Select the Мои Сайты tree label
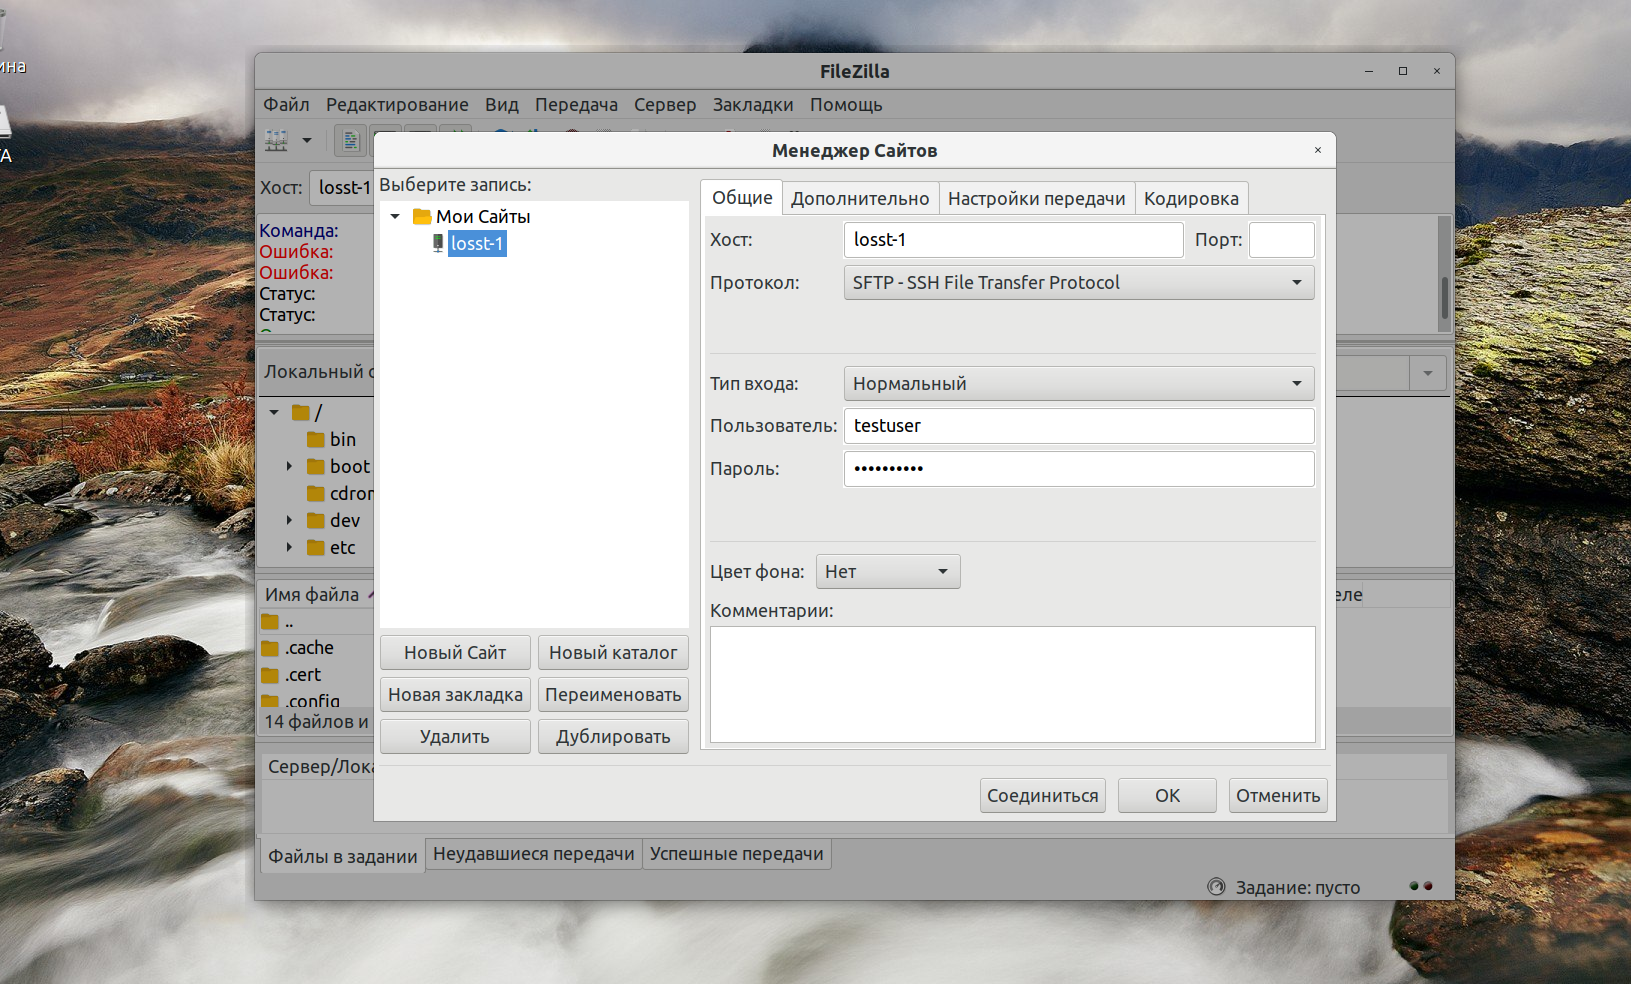The height and width of the screenshot is (984, 1631). (x=483, y=216)
